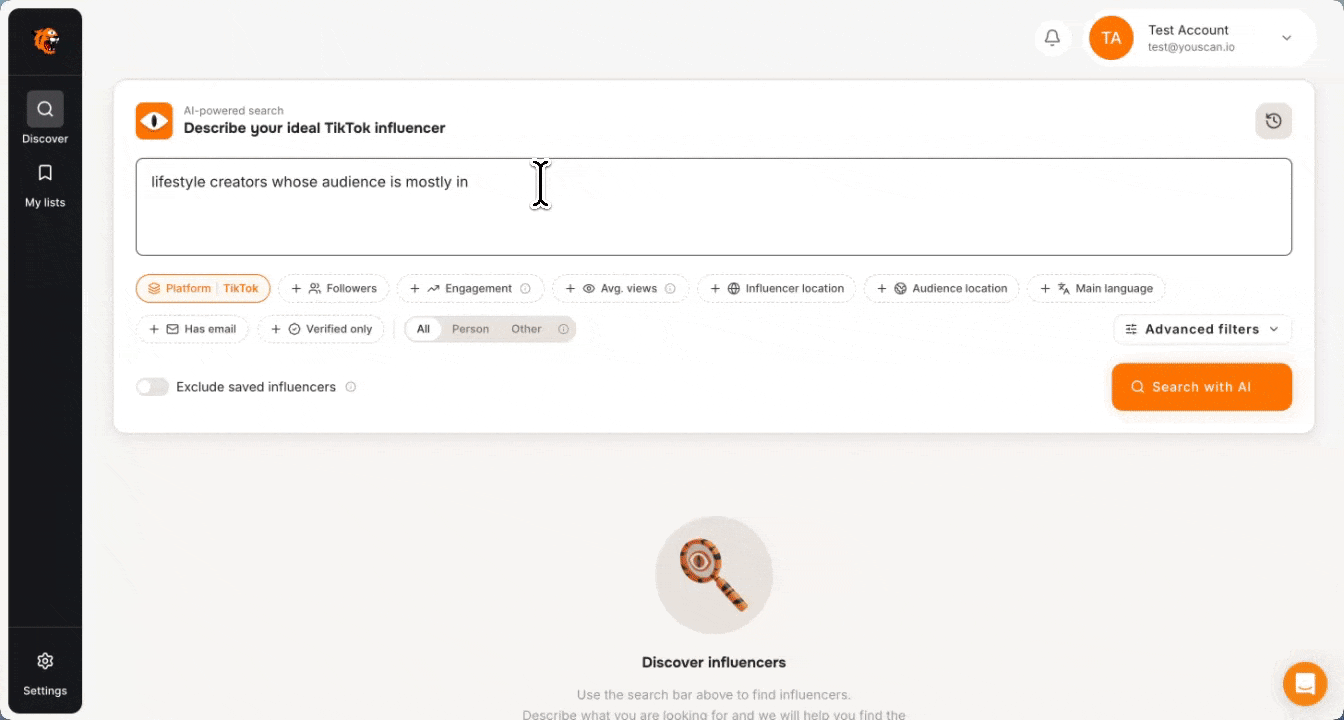
Task: Add an Audience location filter
Action: 942,289
